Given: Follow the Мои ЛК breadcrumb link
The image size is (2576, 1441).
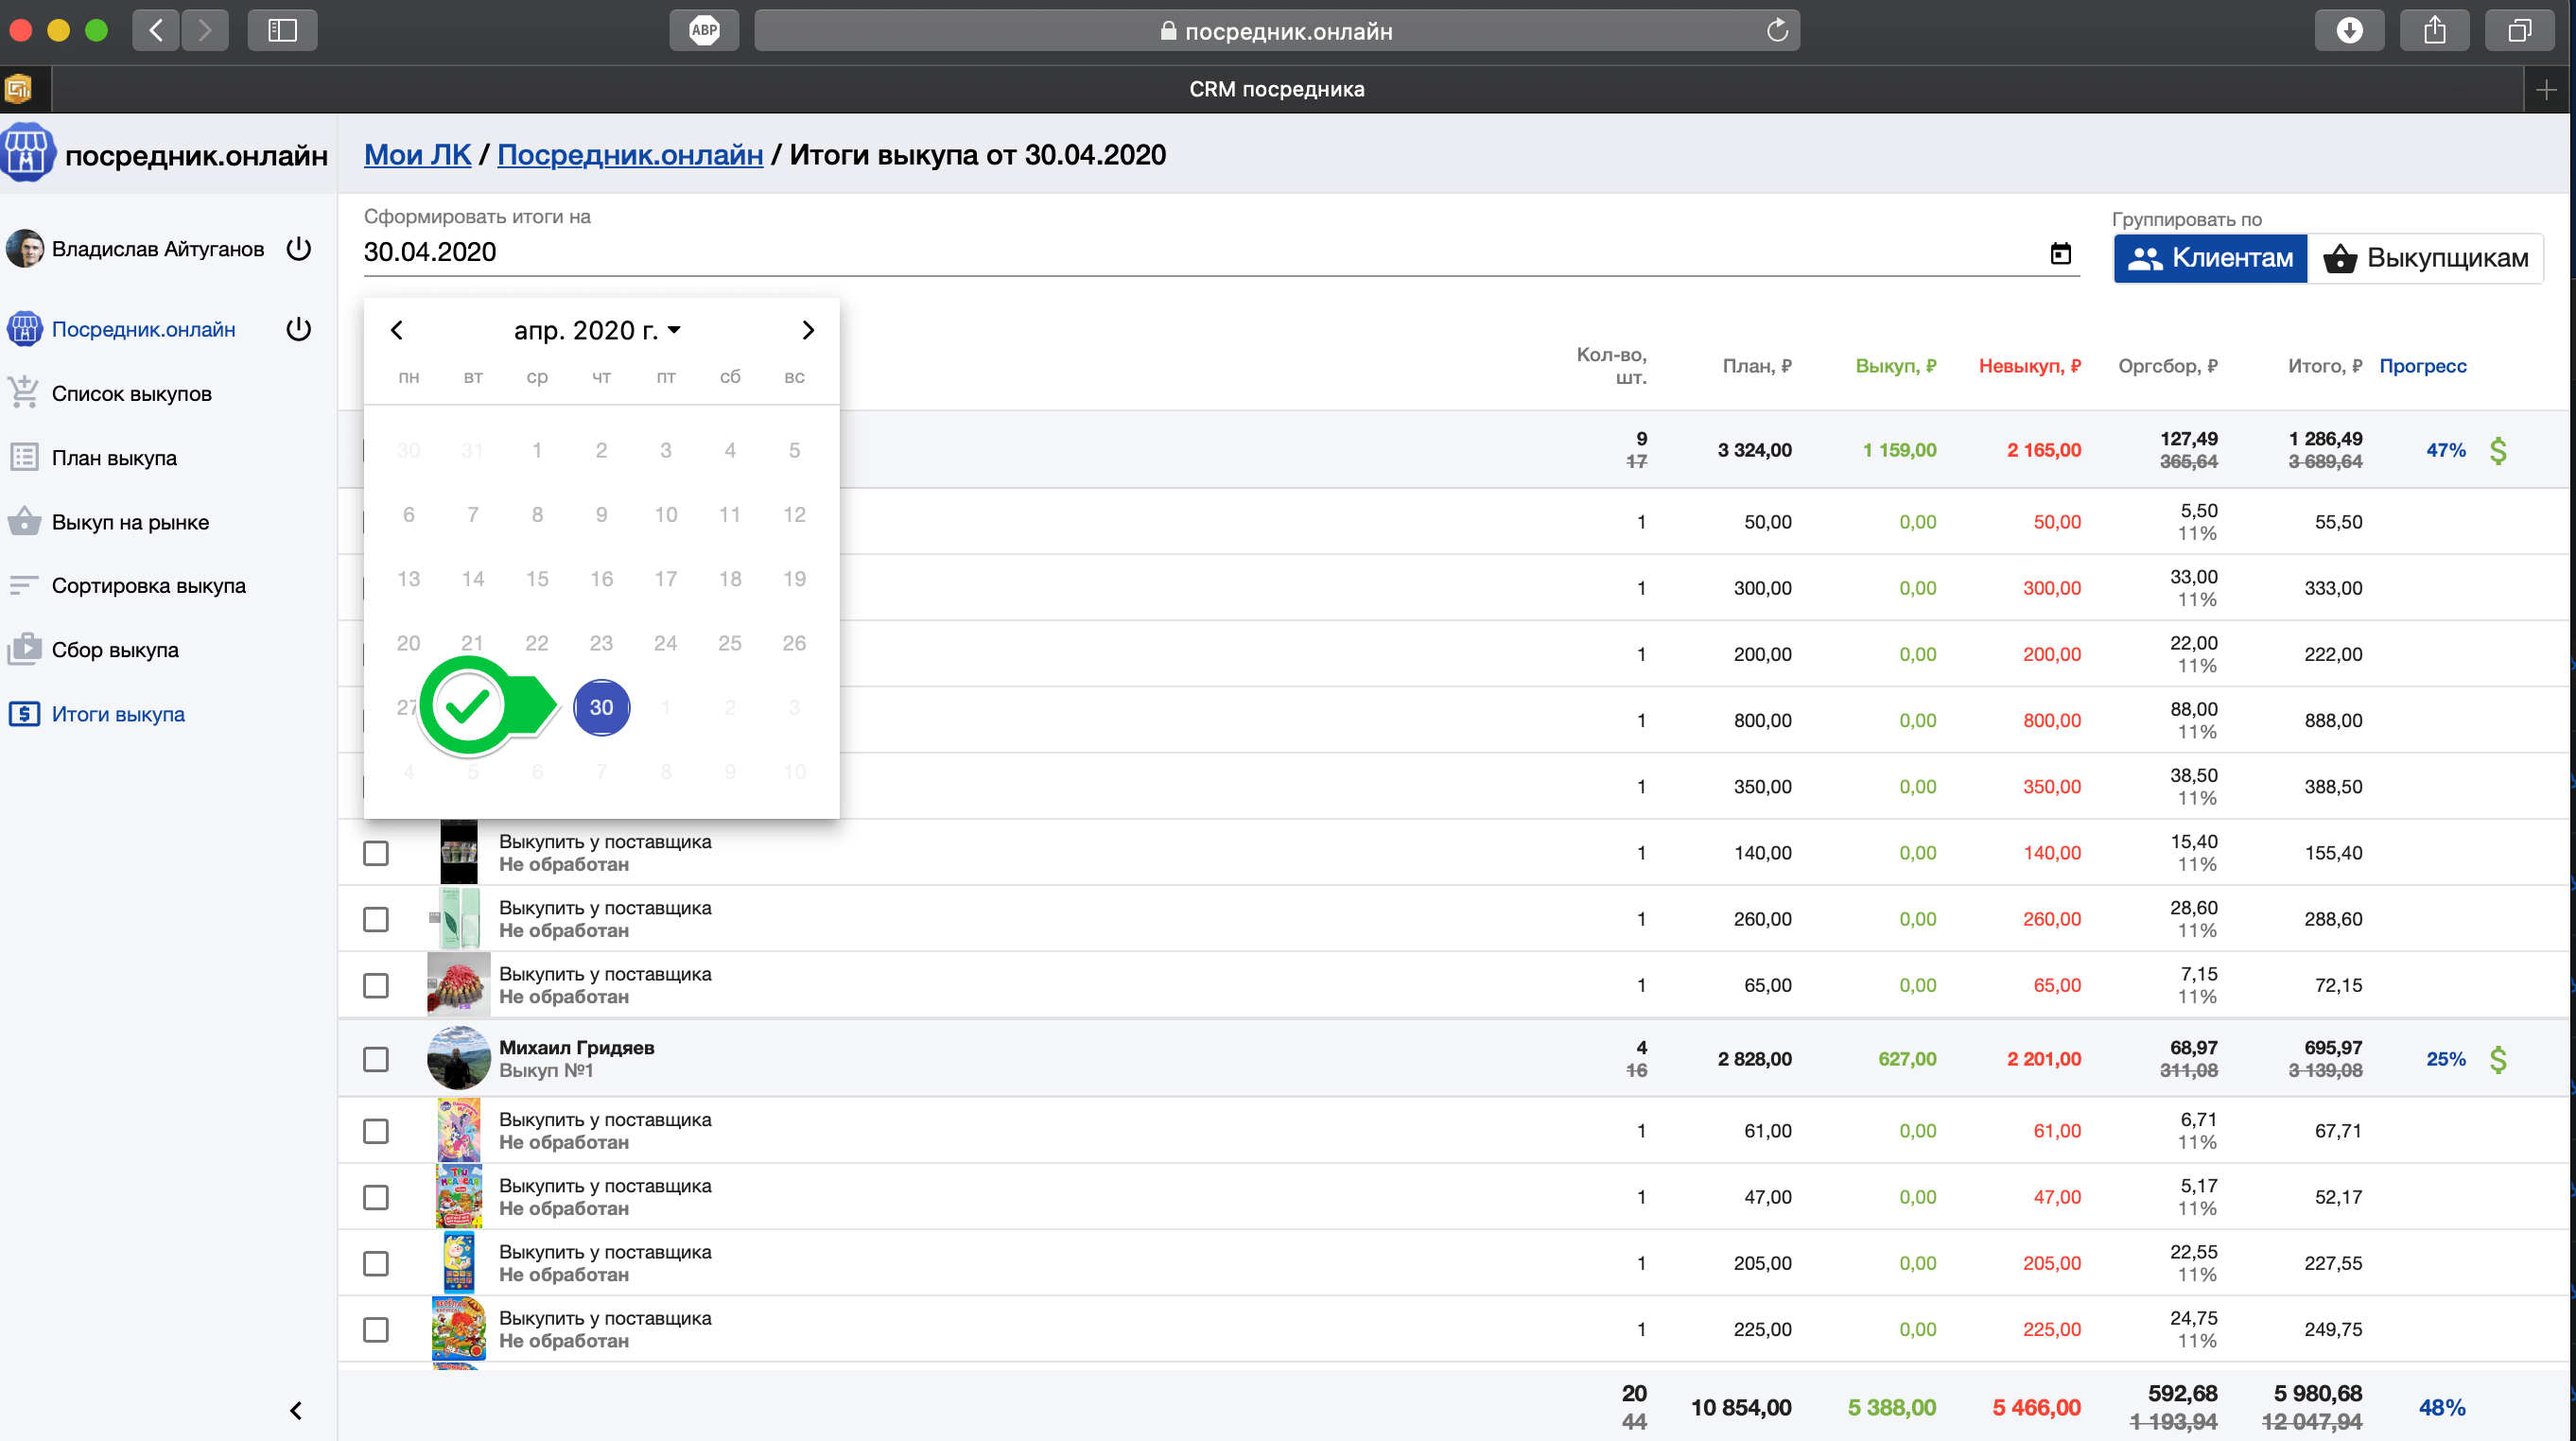Looking at the screenshot, I should (x=417, y=155).
